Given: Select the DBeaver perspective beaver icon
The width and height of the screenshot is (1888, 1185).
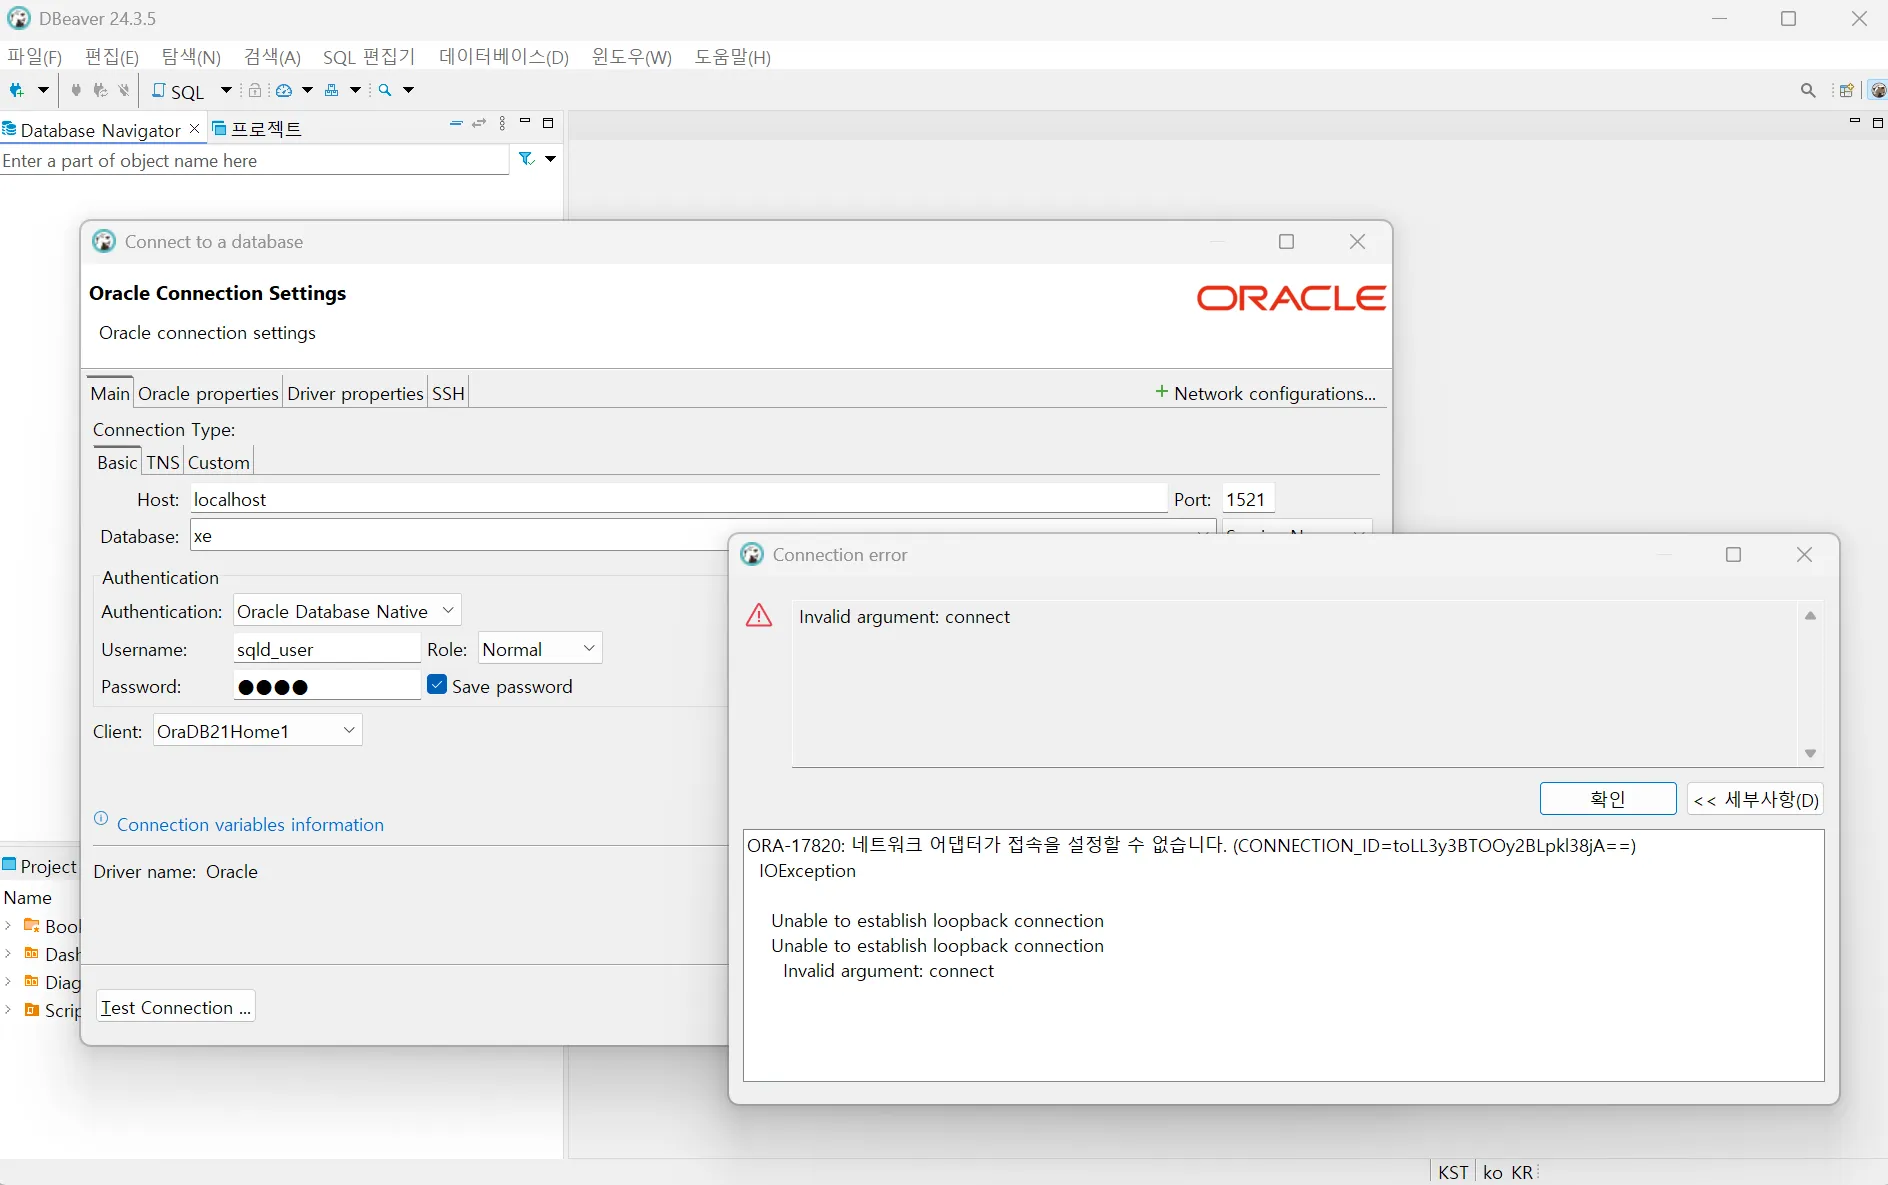Looking at the screenshot, I should coord(1878,90).
